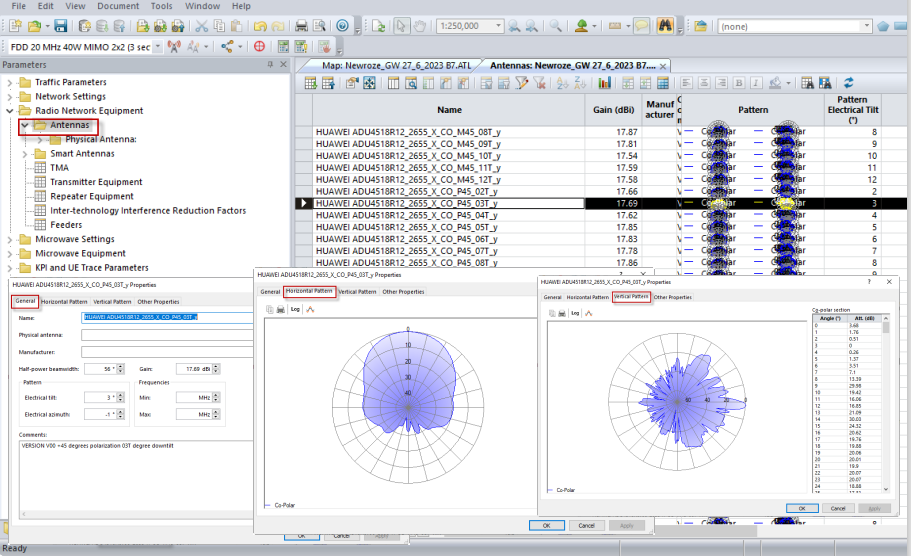Screen dimensions: 911x556
Task: Switch to Other Properties tab in Vertical Pattern dialog
Action: (x=672, y=297)
